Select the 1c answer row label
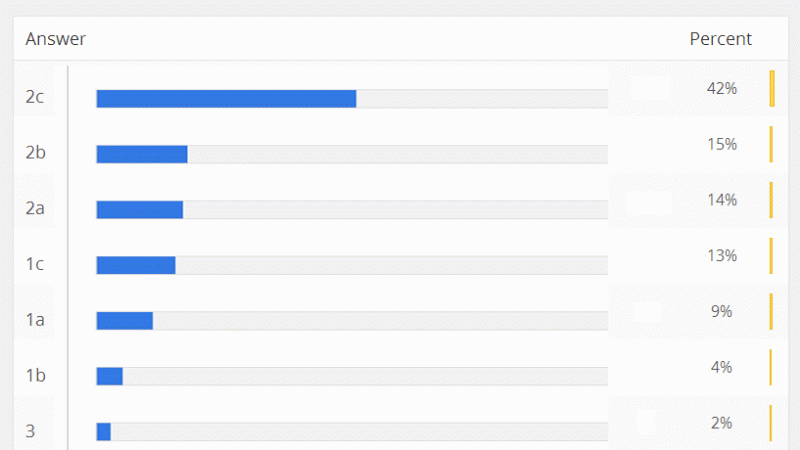This screenshot has height=450, width=800. [x=35, y=265]
